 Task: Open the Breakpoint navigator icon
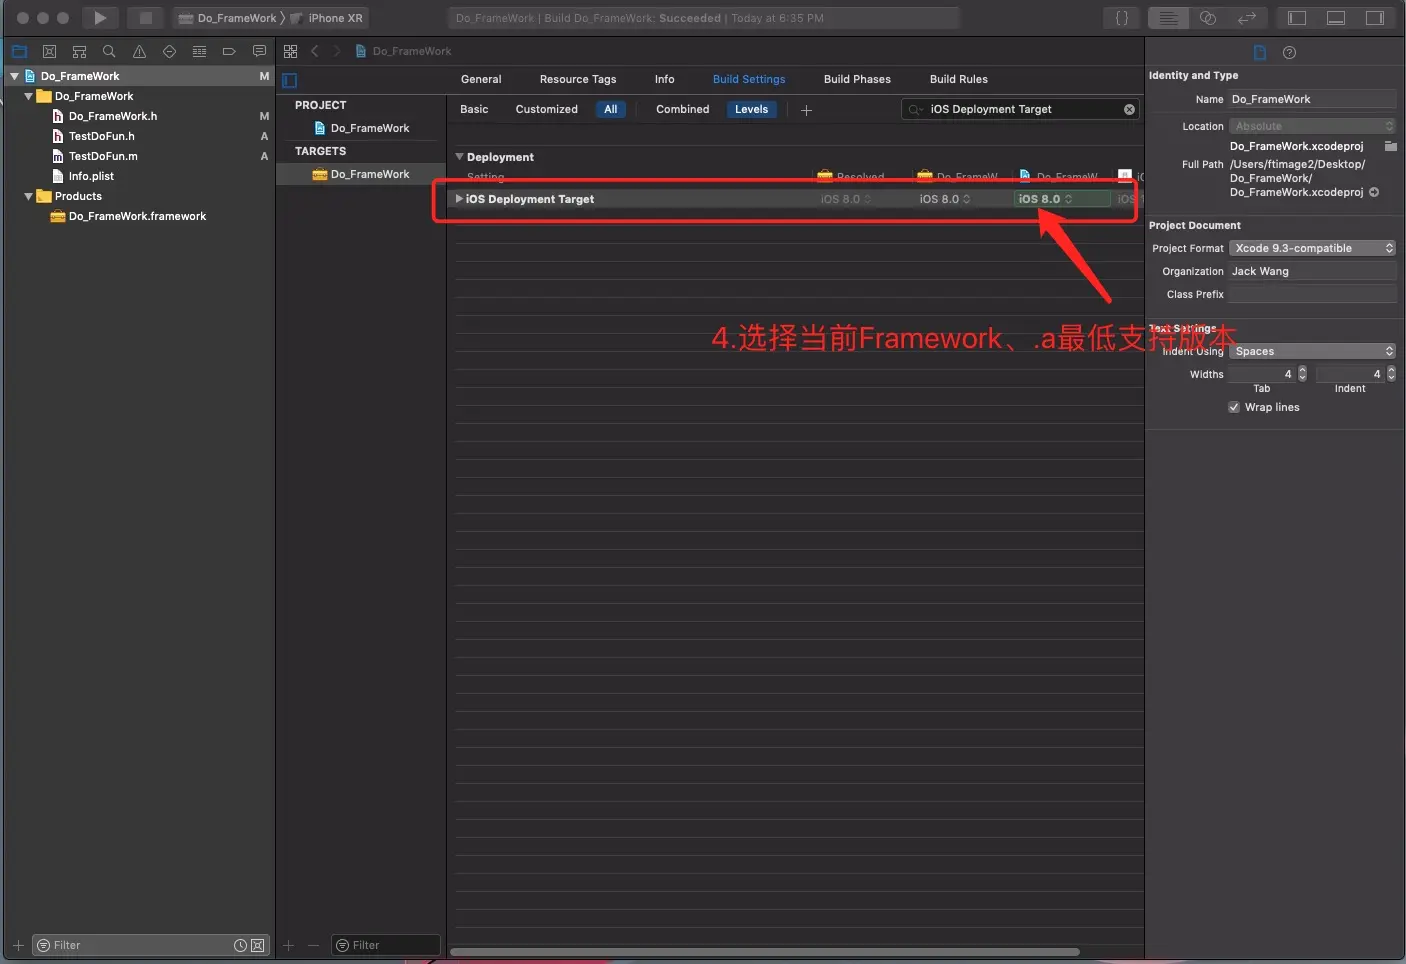(x=229, y=51)
